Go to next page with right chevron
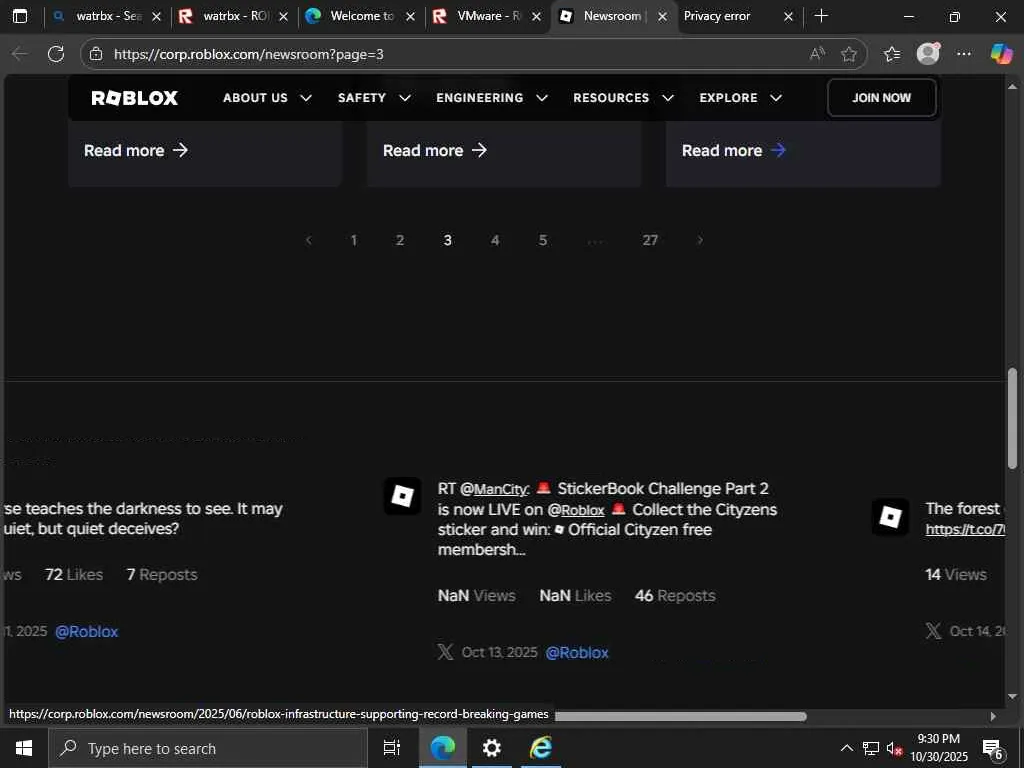The height and width of the screenshot is (768, 1024). 700,240
